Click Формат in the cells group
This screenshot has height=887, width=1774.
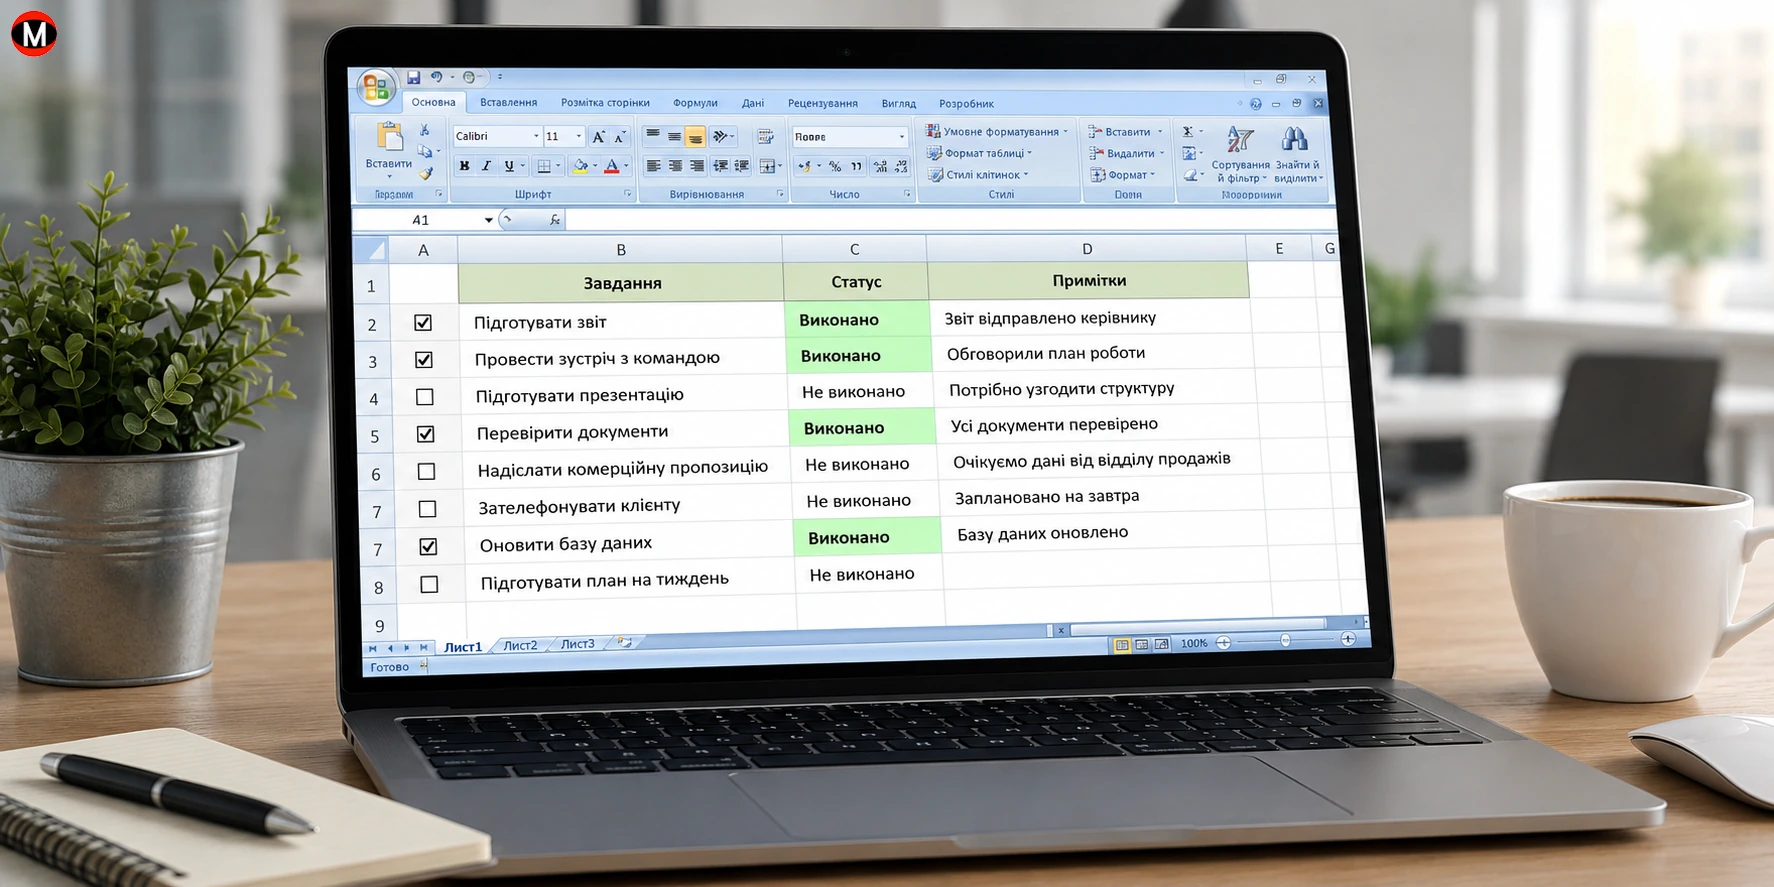click(x=1123, y=175)
